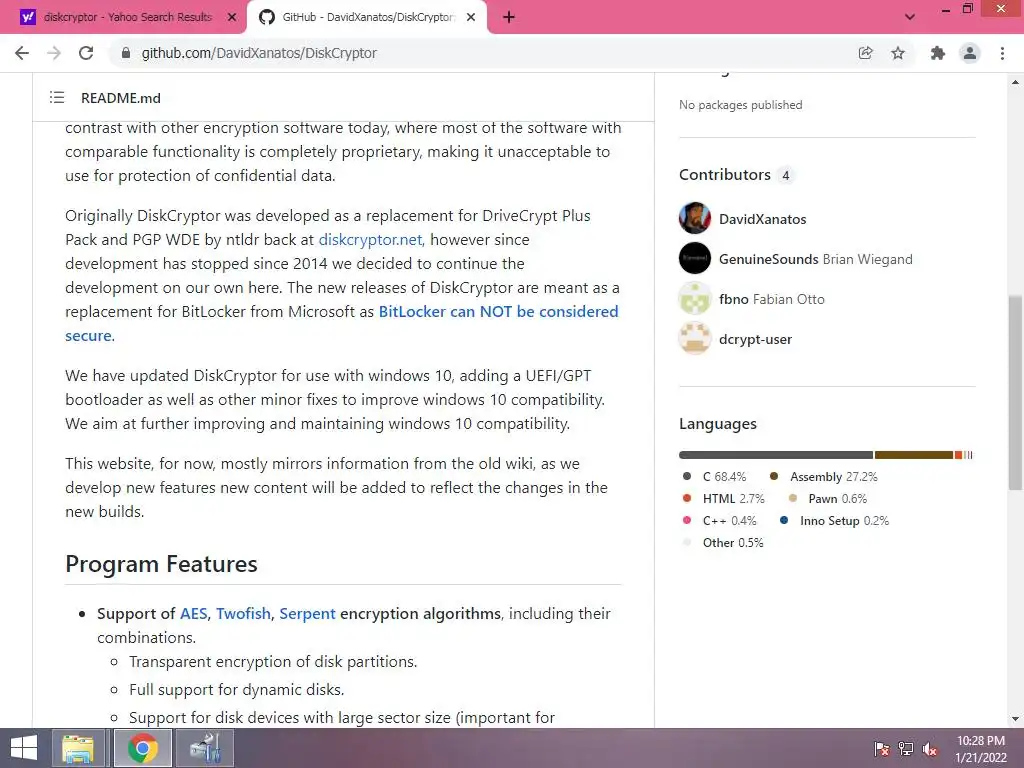Image resolution: width=1024 pixels, height=768 pixels.
Task: Open the Twofish algorithm link
Action: 243,614
